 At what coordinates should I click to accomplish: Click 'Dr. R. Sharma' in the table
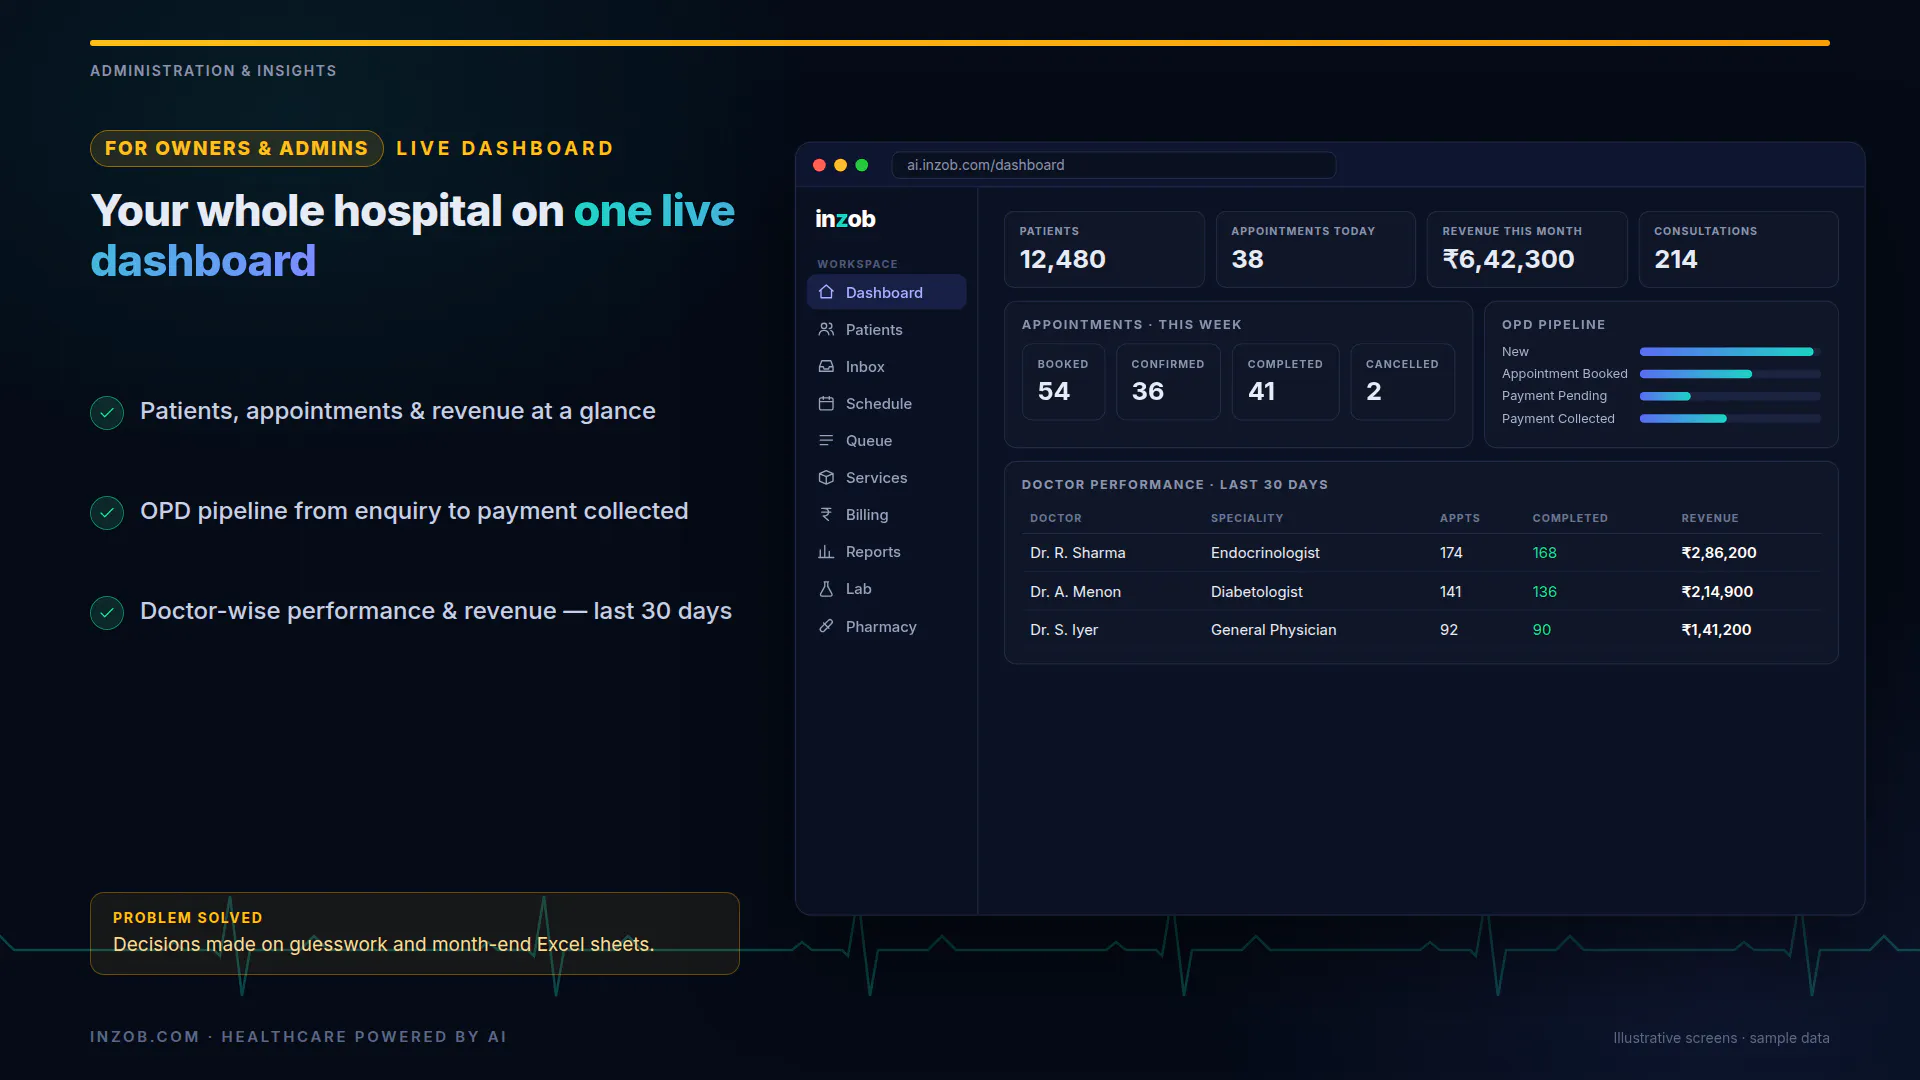point(1077,553)
